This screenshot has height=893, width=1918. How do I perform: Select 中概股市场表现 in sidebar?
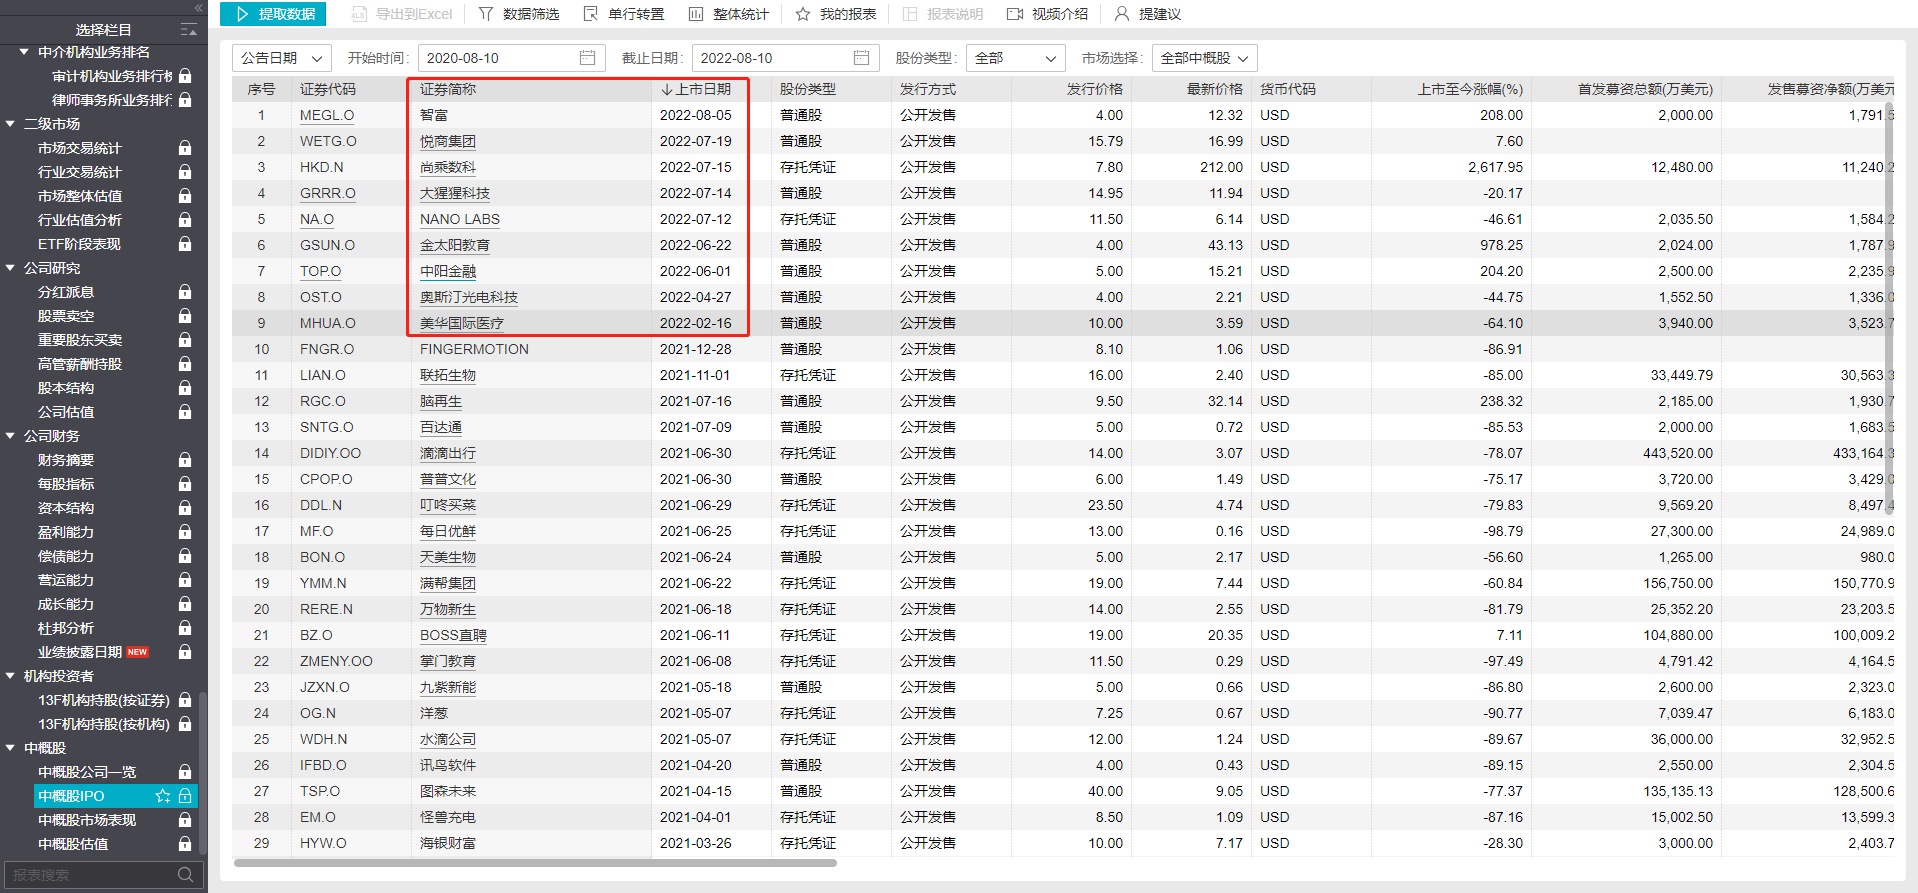[x=87, y=820]
